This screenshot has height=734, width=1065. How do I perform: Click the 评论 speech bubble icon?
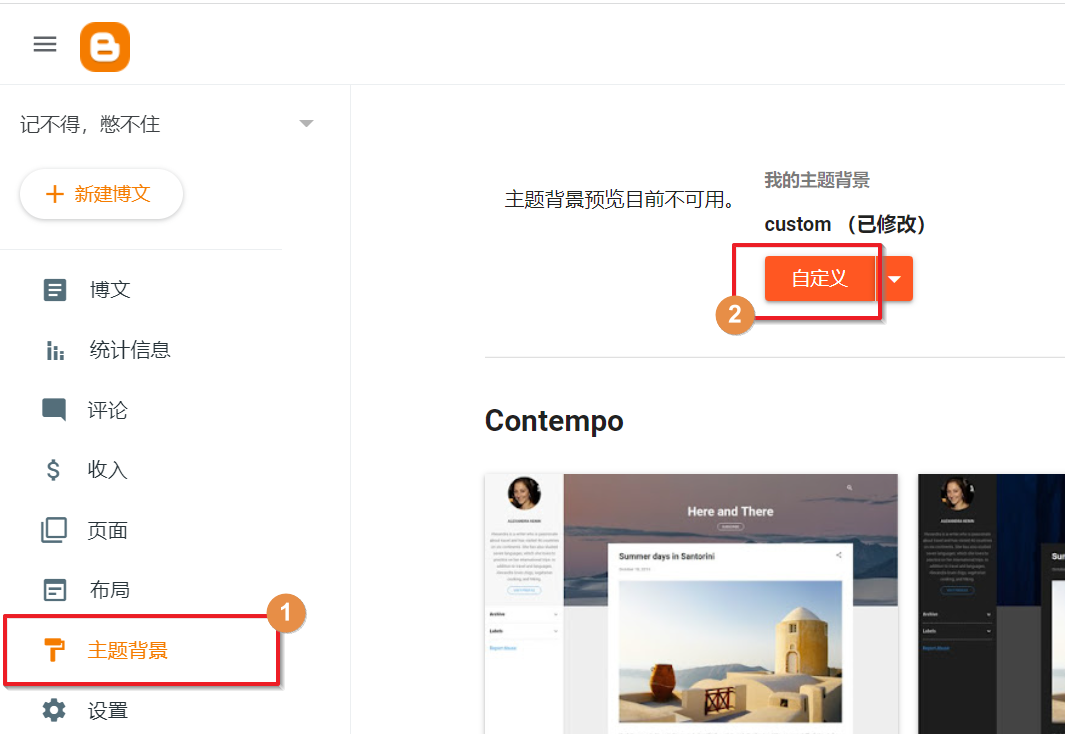click(54, 410)
